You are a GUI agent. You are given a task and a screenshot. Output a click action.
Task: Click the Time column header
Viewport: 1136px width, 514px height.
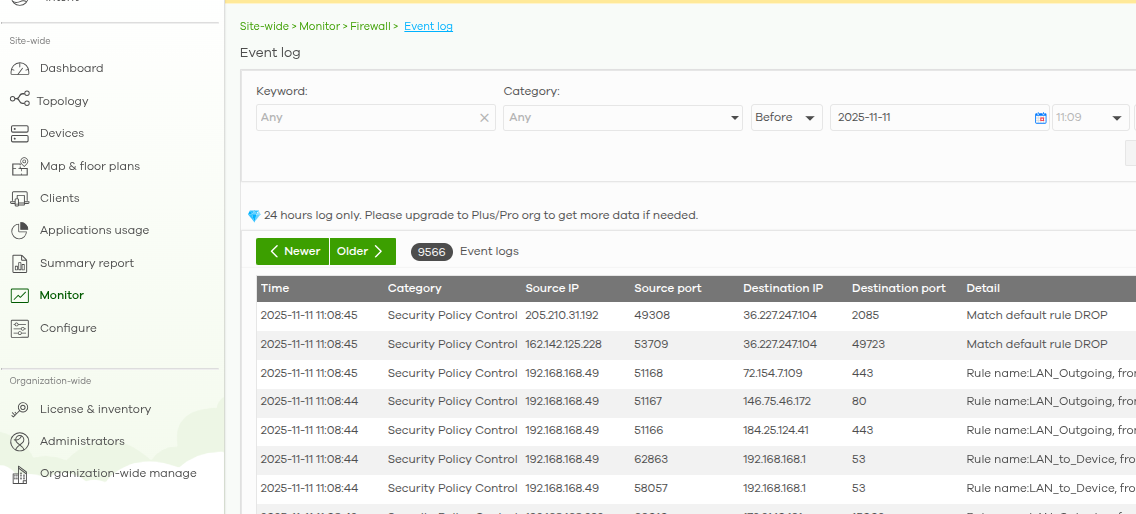click(x=275, y=289)
